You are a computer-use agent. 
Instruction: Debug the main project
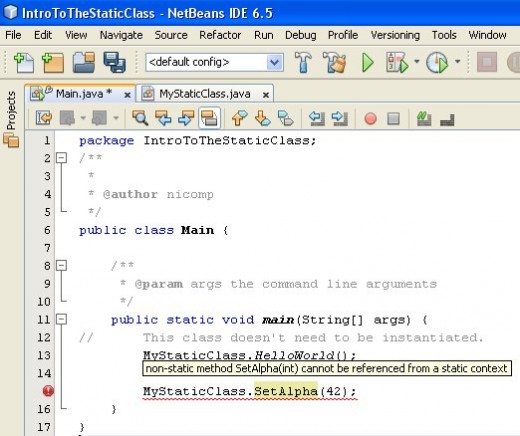pyautogui.click(x=397, y=62)
